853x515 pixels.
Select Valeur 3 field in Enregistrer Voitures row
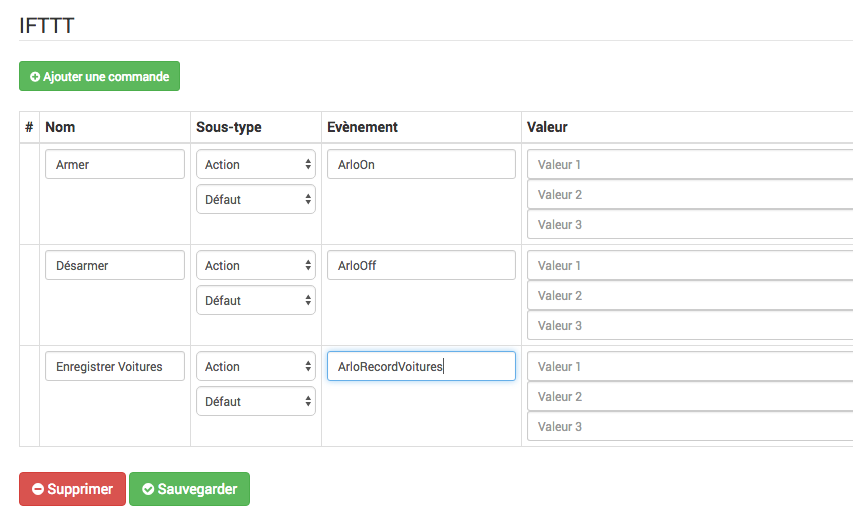pyautogui.click(x=690, y=426)
